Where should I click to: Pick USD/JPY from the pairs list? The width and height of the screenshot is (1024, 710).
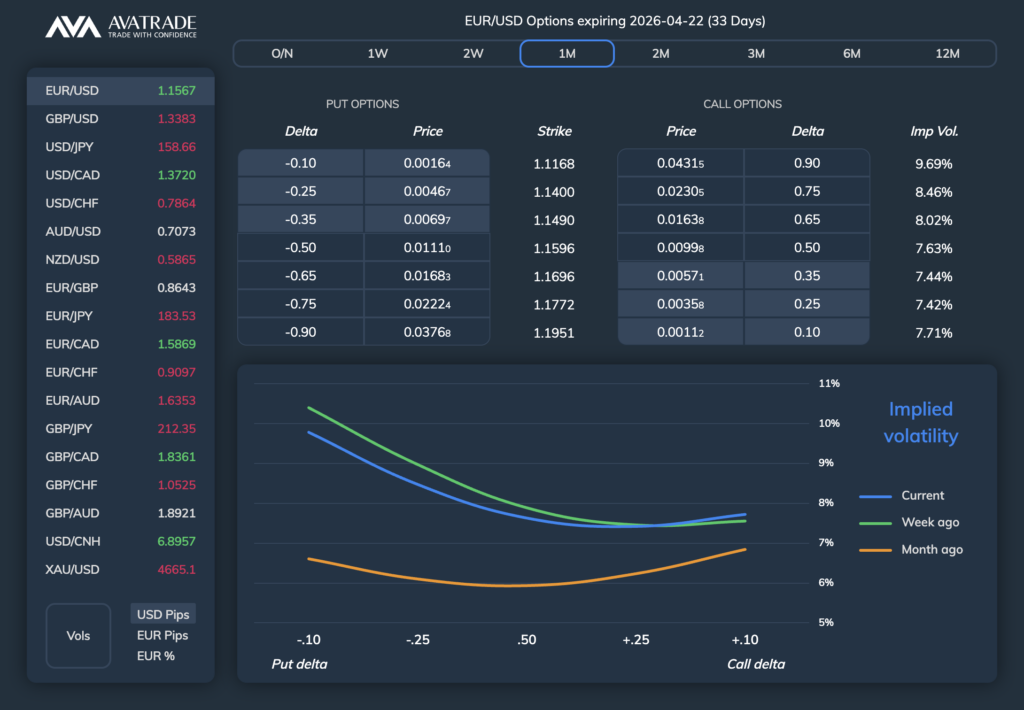click(x=120, y=147)
